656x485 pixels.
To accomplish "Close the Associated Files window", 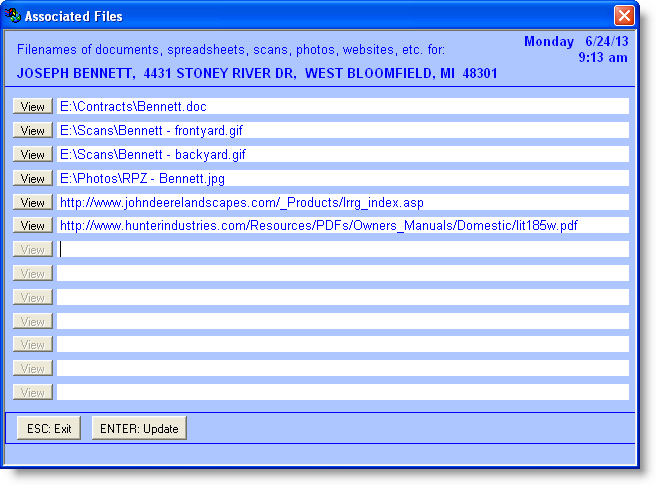I will point(624,16).
